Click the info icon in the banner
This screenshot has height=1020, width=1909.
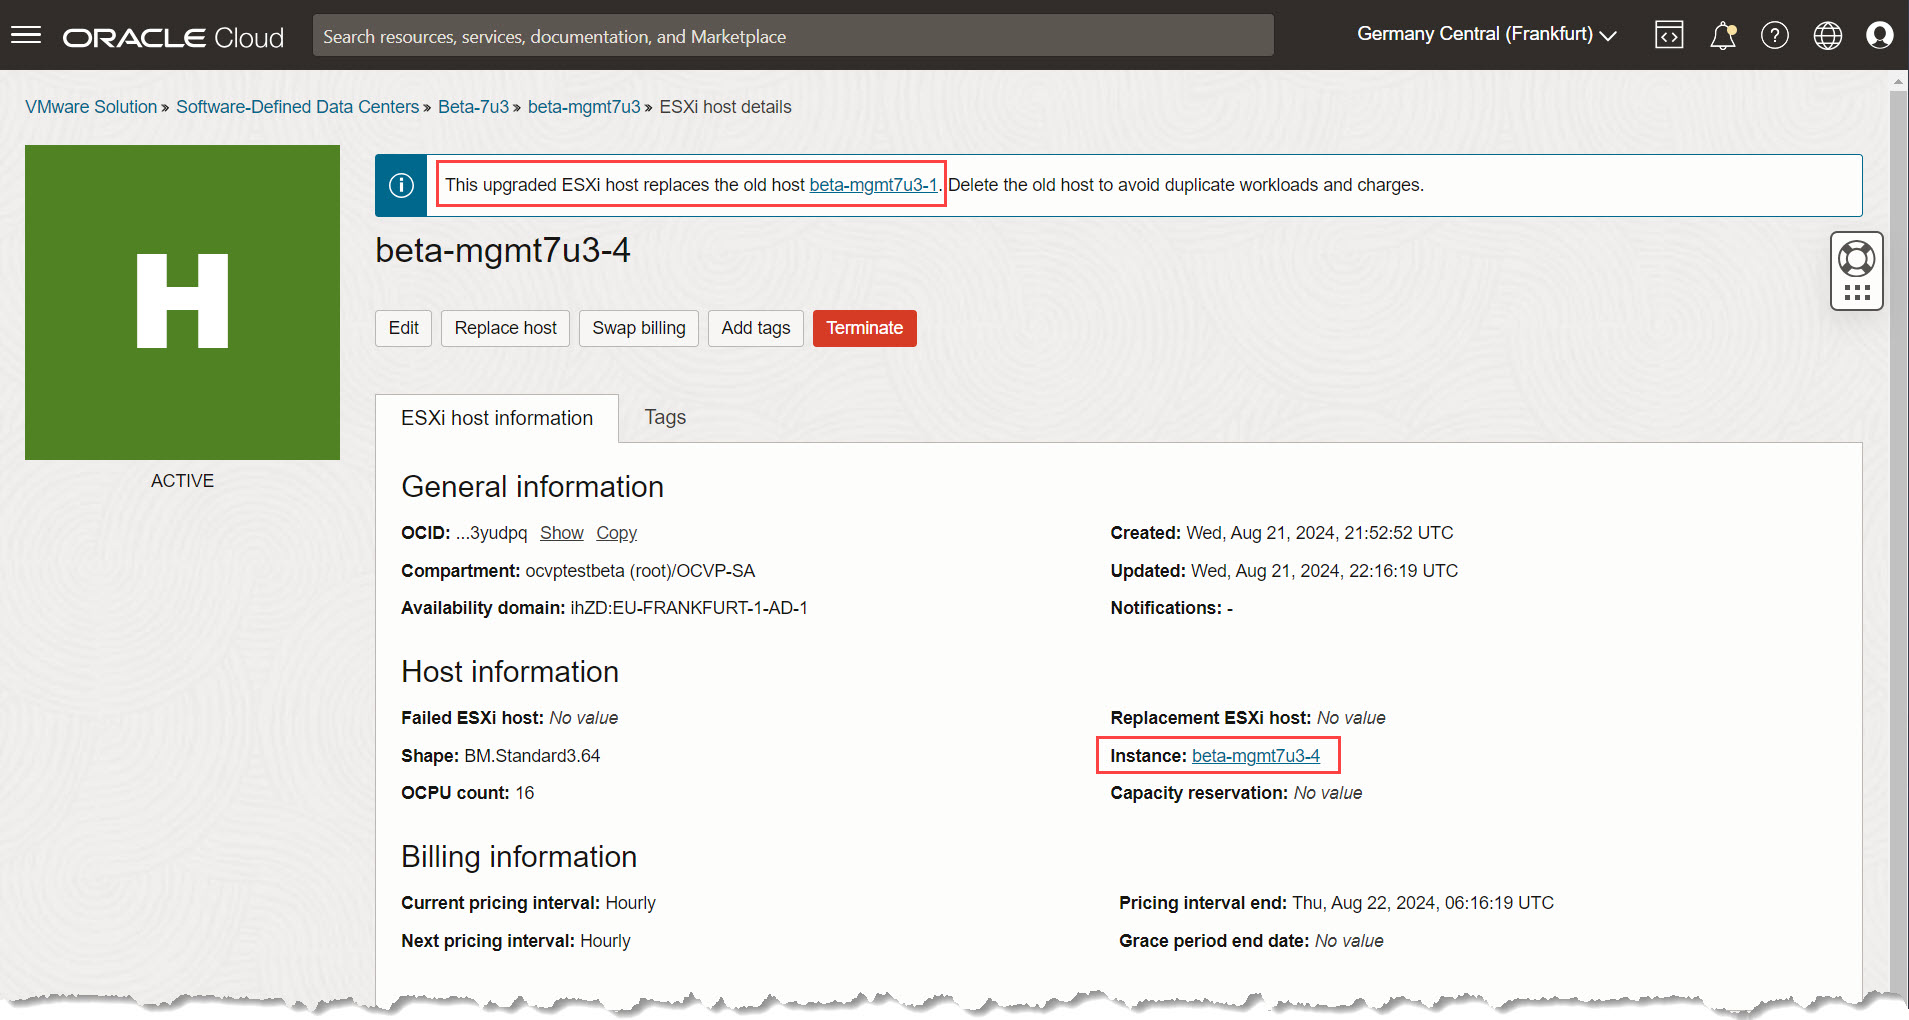click(x=401, y=185)
